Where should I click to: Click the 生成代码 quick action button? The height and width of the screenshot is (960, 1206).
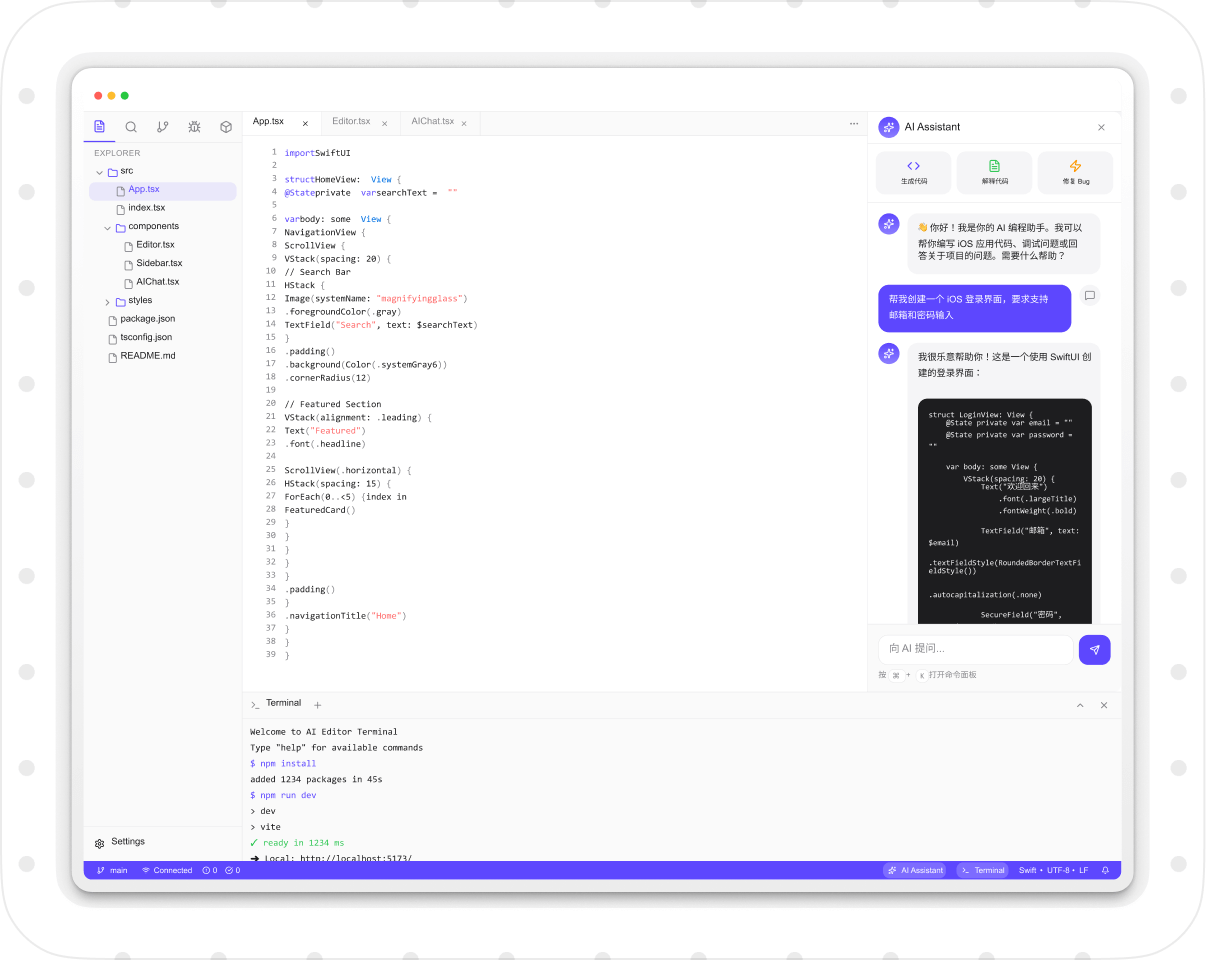click(913, 172)
